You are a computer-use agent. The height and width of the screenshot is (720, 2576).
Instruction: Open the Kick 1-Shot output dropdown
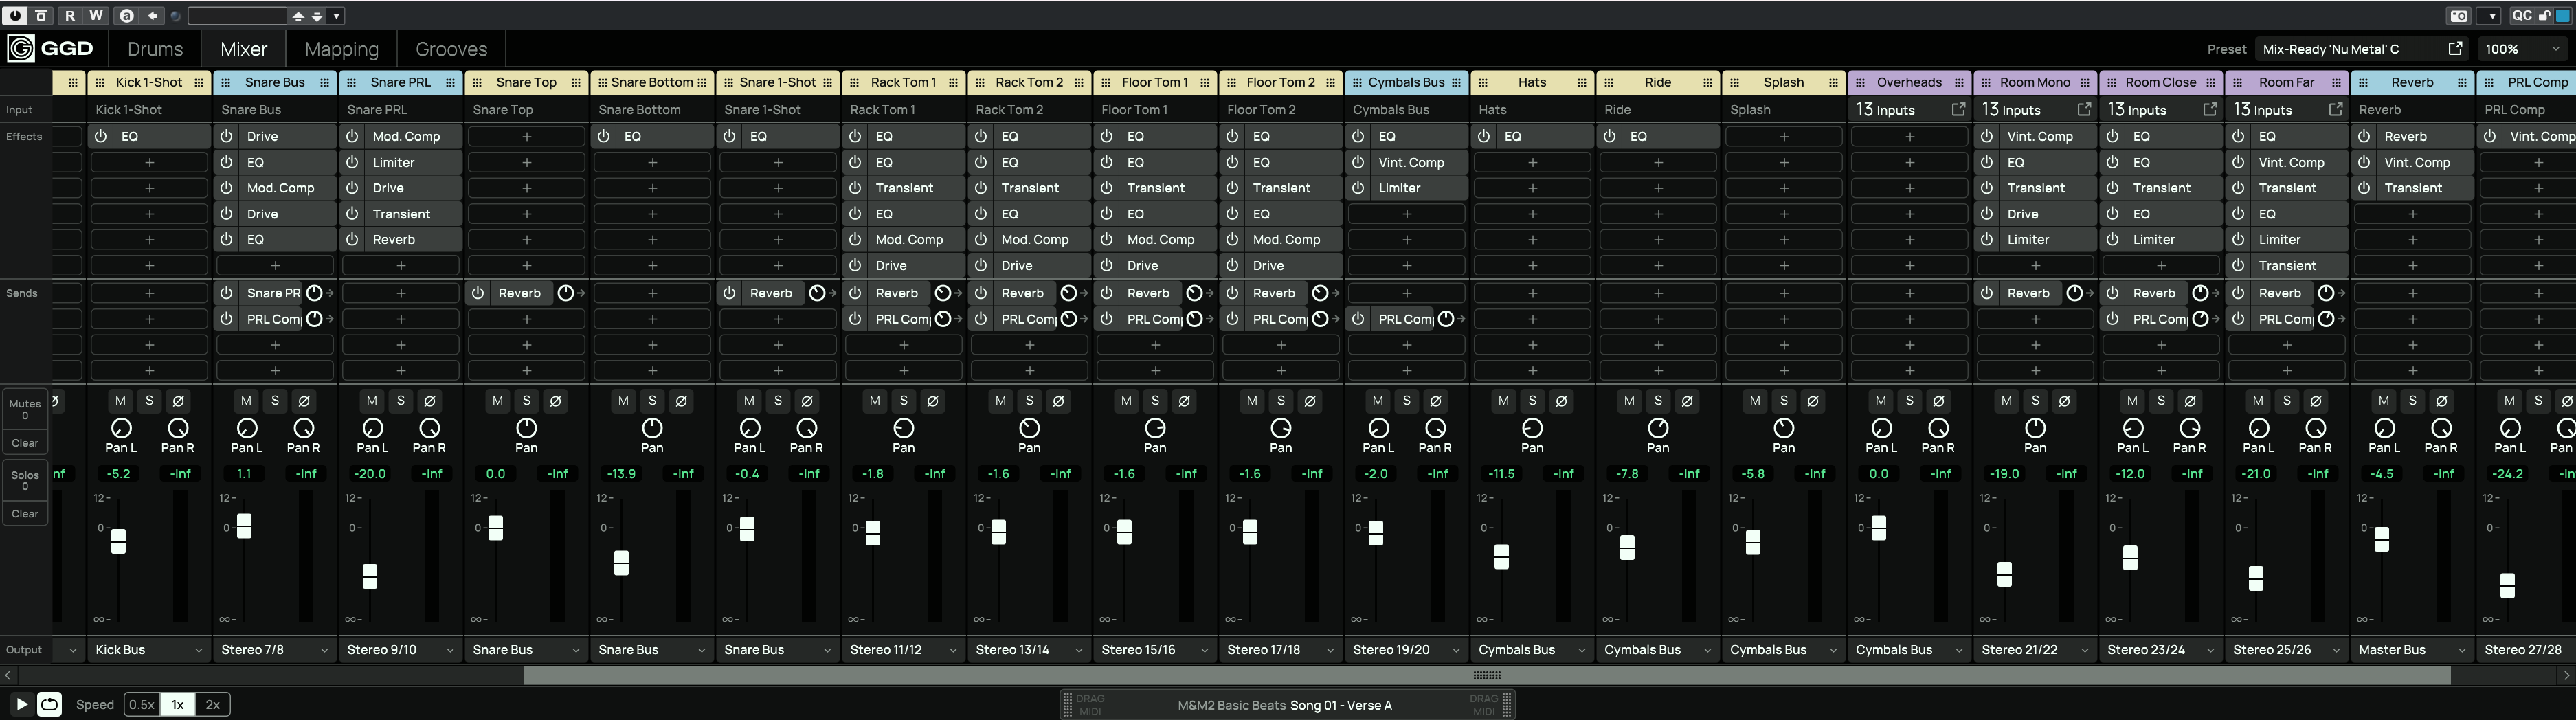[149, 650]
